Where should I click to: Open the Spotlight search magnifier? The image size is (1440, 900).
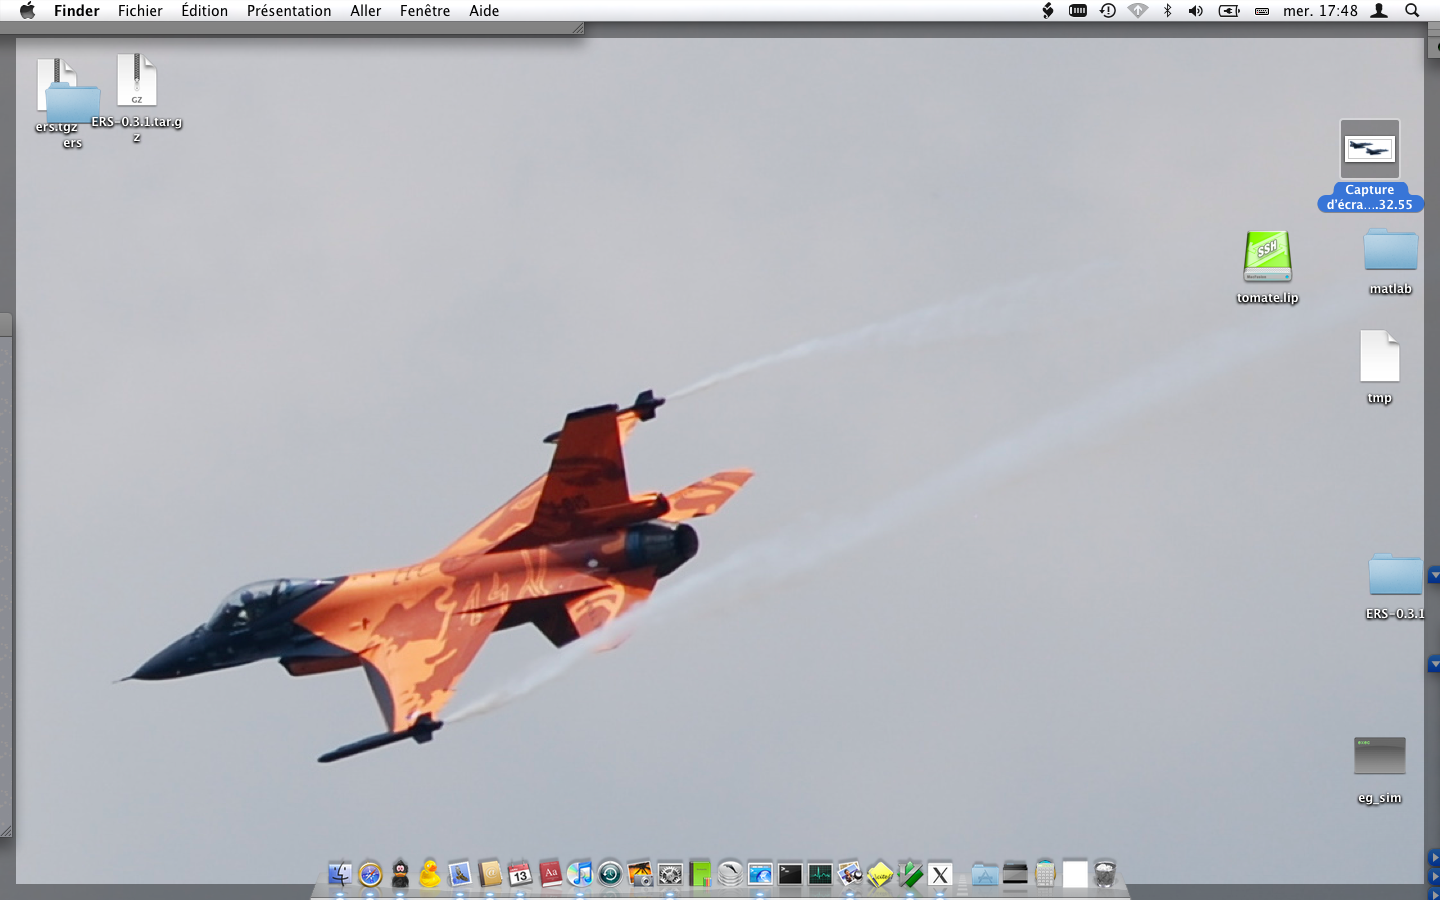[1412, 11]
